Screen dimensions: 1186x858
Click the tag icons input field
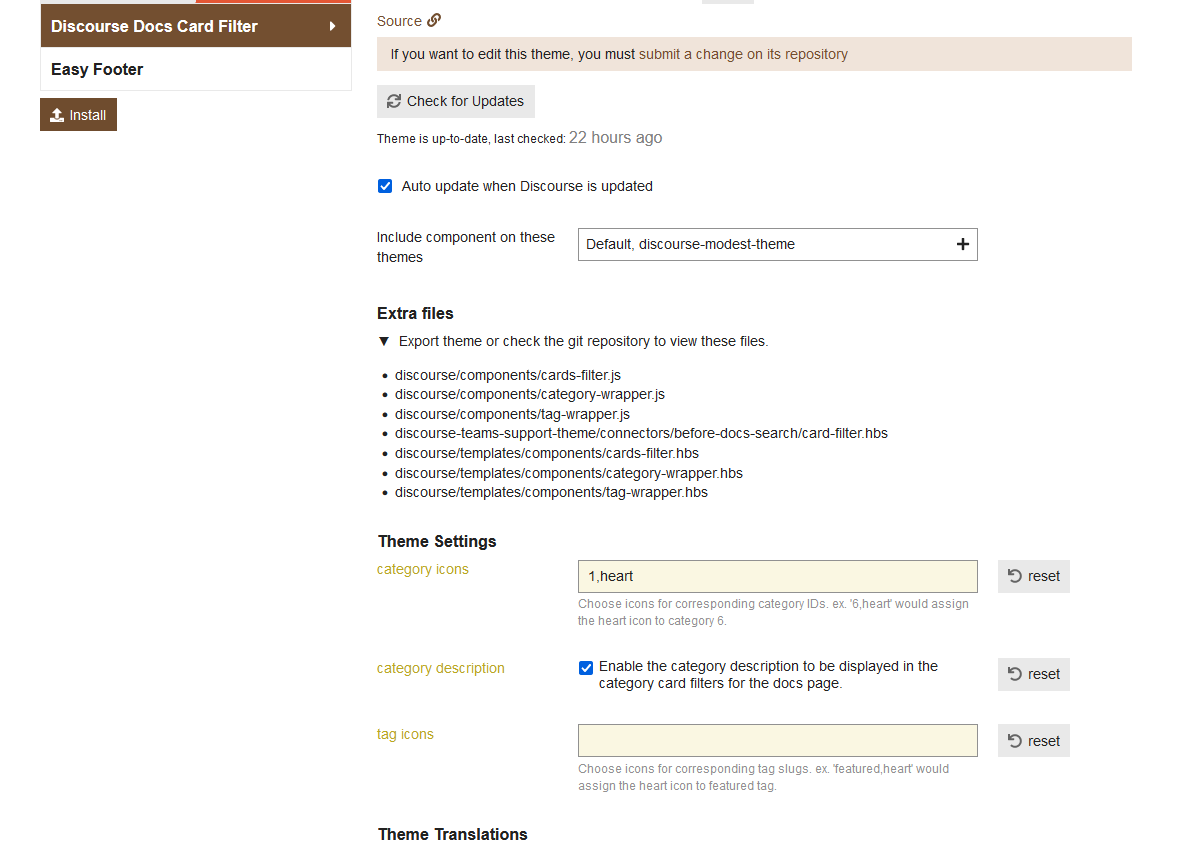[778, 741]
